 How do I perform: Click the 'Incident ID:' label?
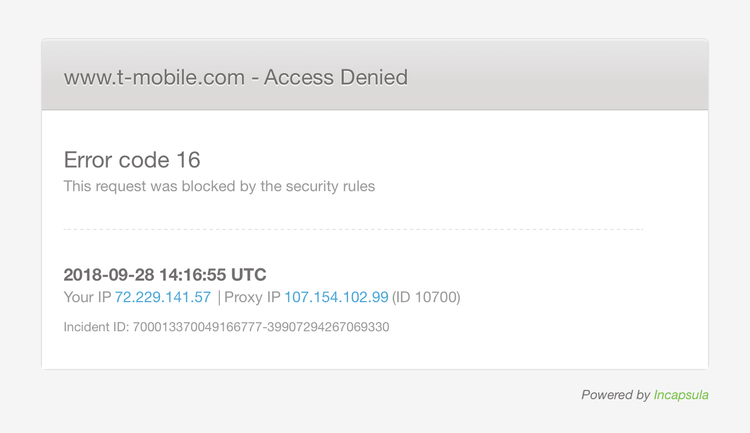pos(96,327)
